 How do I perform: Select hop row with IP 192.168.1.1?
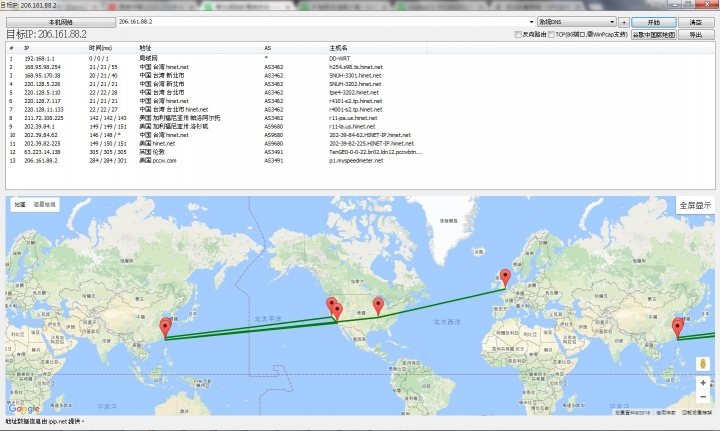coord(216,59)
